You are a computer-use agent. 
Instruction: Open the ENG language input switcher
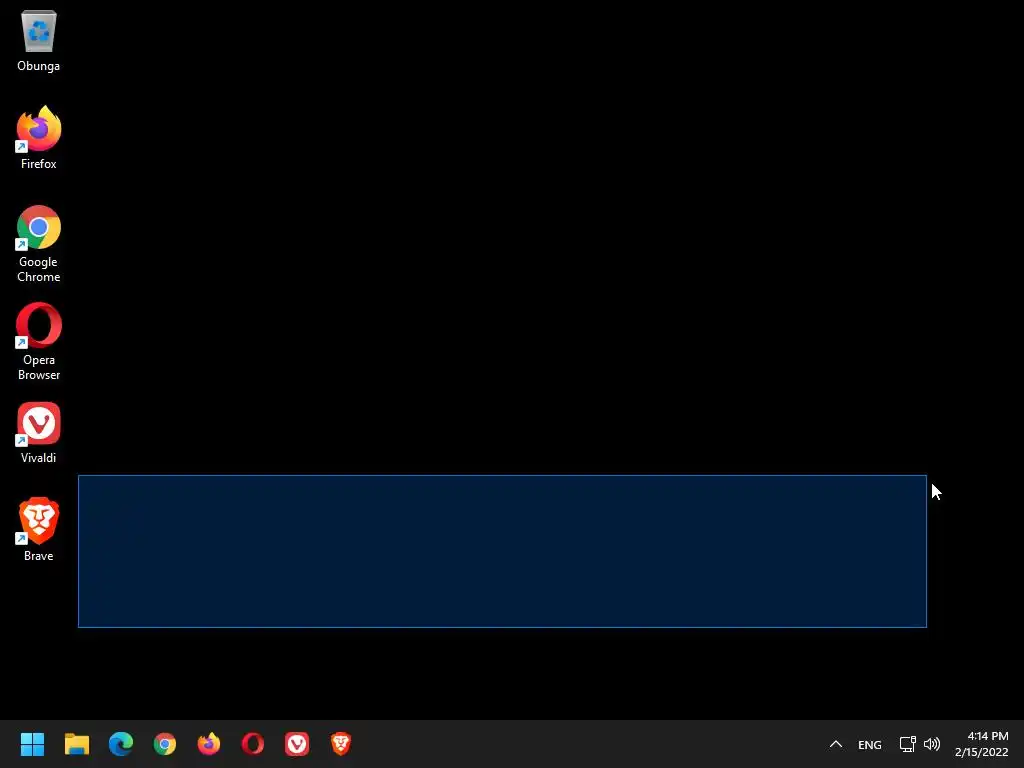tap(870, 744)
